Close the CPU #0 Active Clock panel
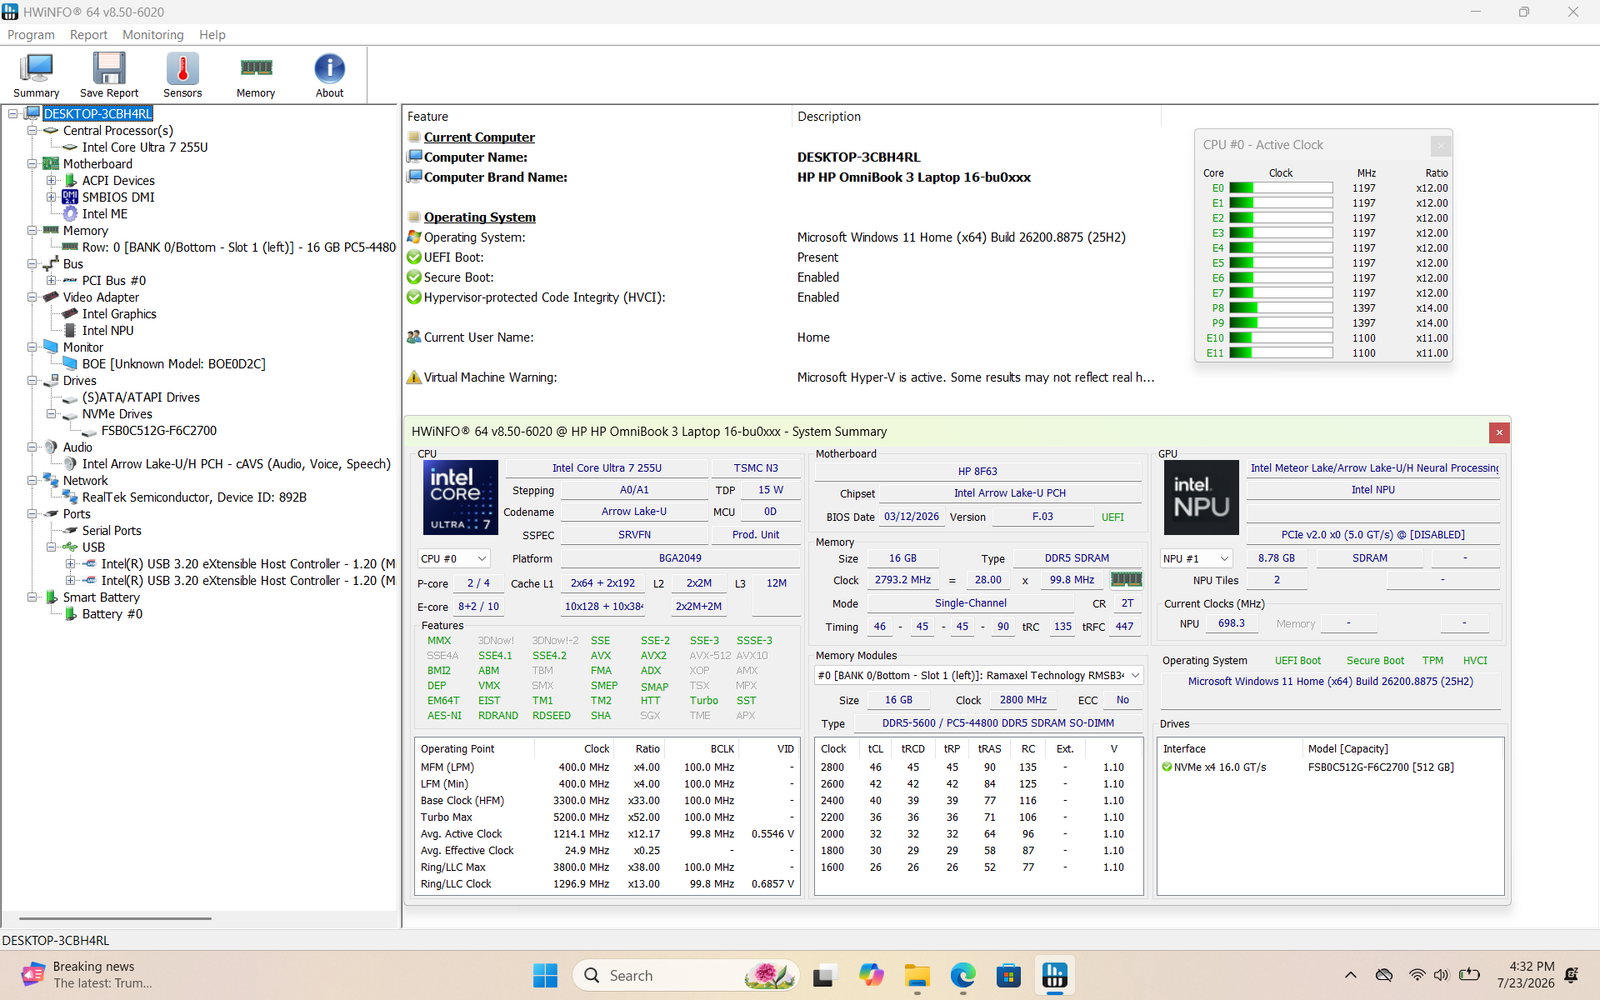Viewport: 1600px width, 1000px height. point(1440,145)
